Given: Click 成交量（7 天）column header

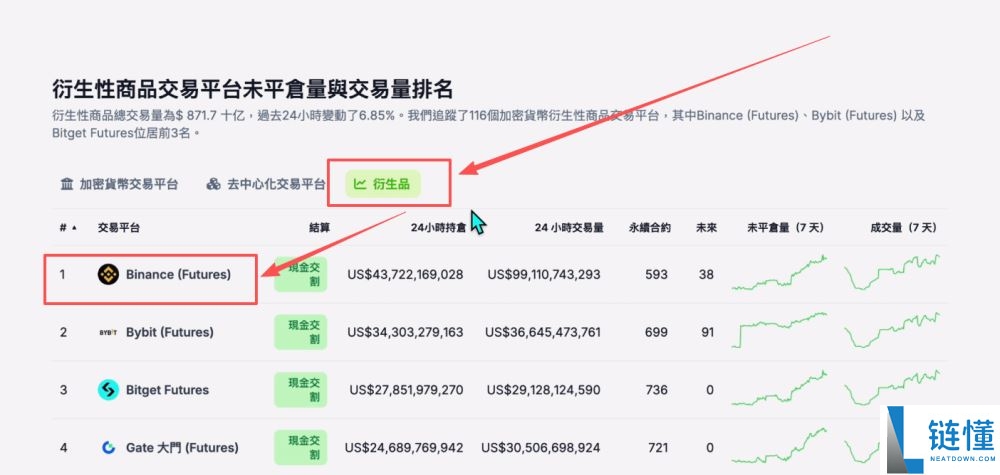Looking at the screenshot, I should [903, 228].
